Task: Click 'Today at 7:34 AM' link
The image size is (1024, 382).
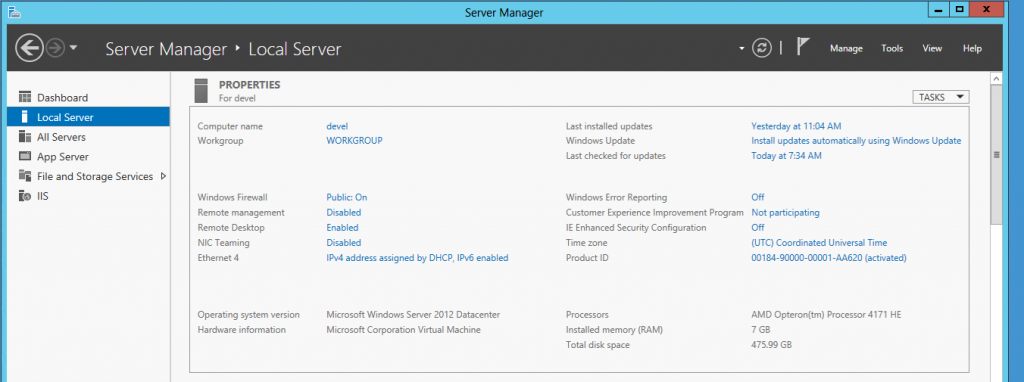Action: [786, 155]
